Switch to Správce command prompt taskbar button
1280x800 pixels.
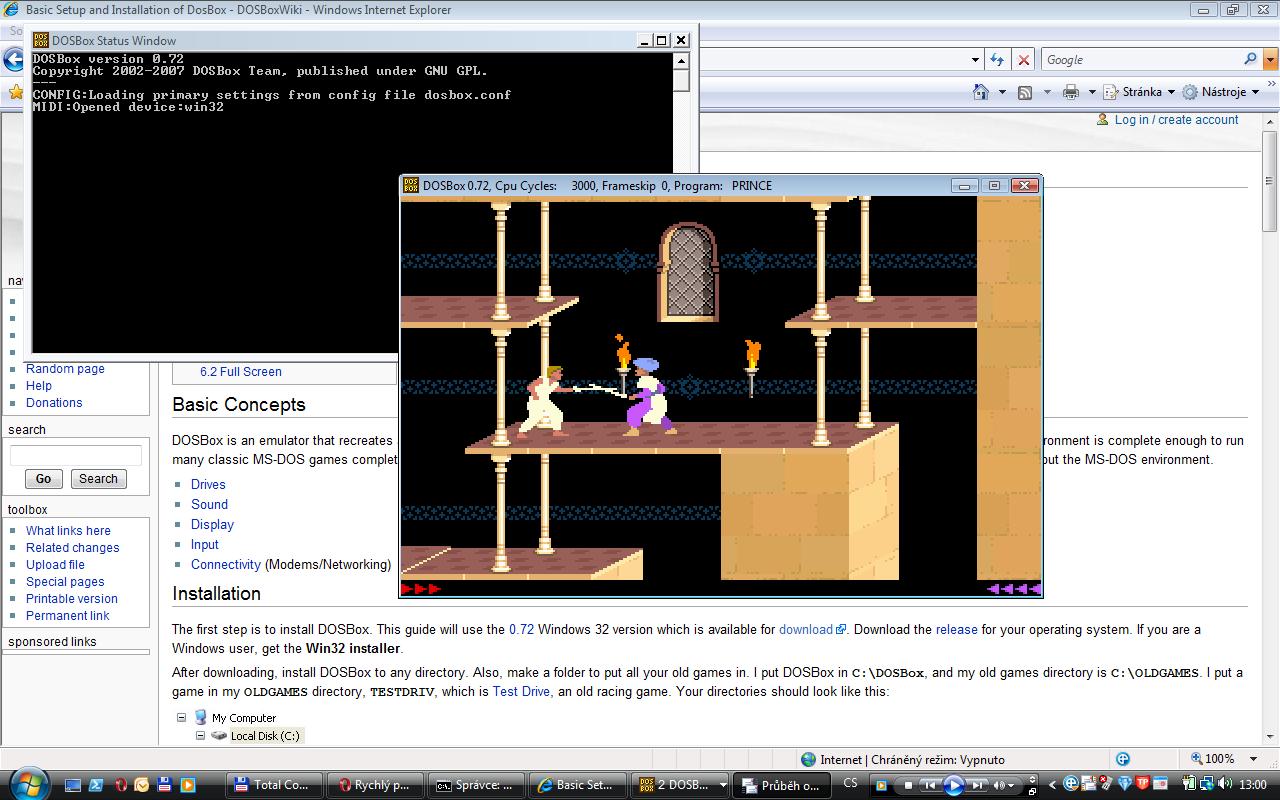click(475, 785)
